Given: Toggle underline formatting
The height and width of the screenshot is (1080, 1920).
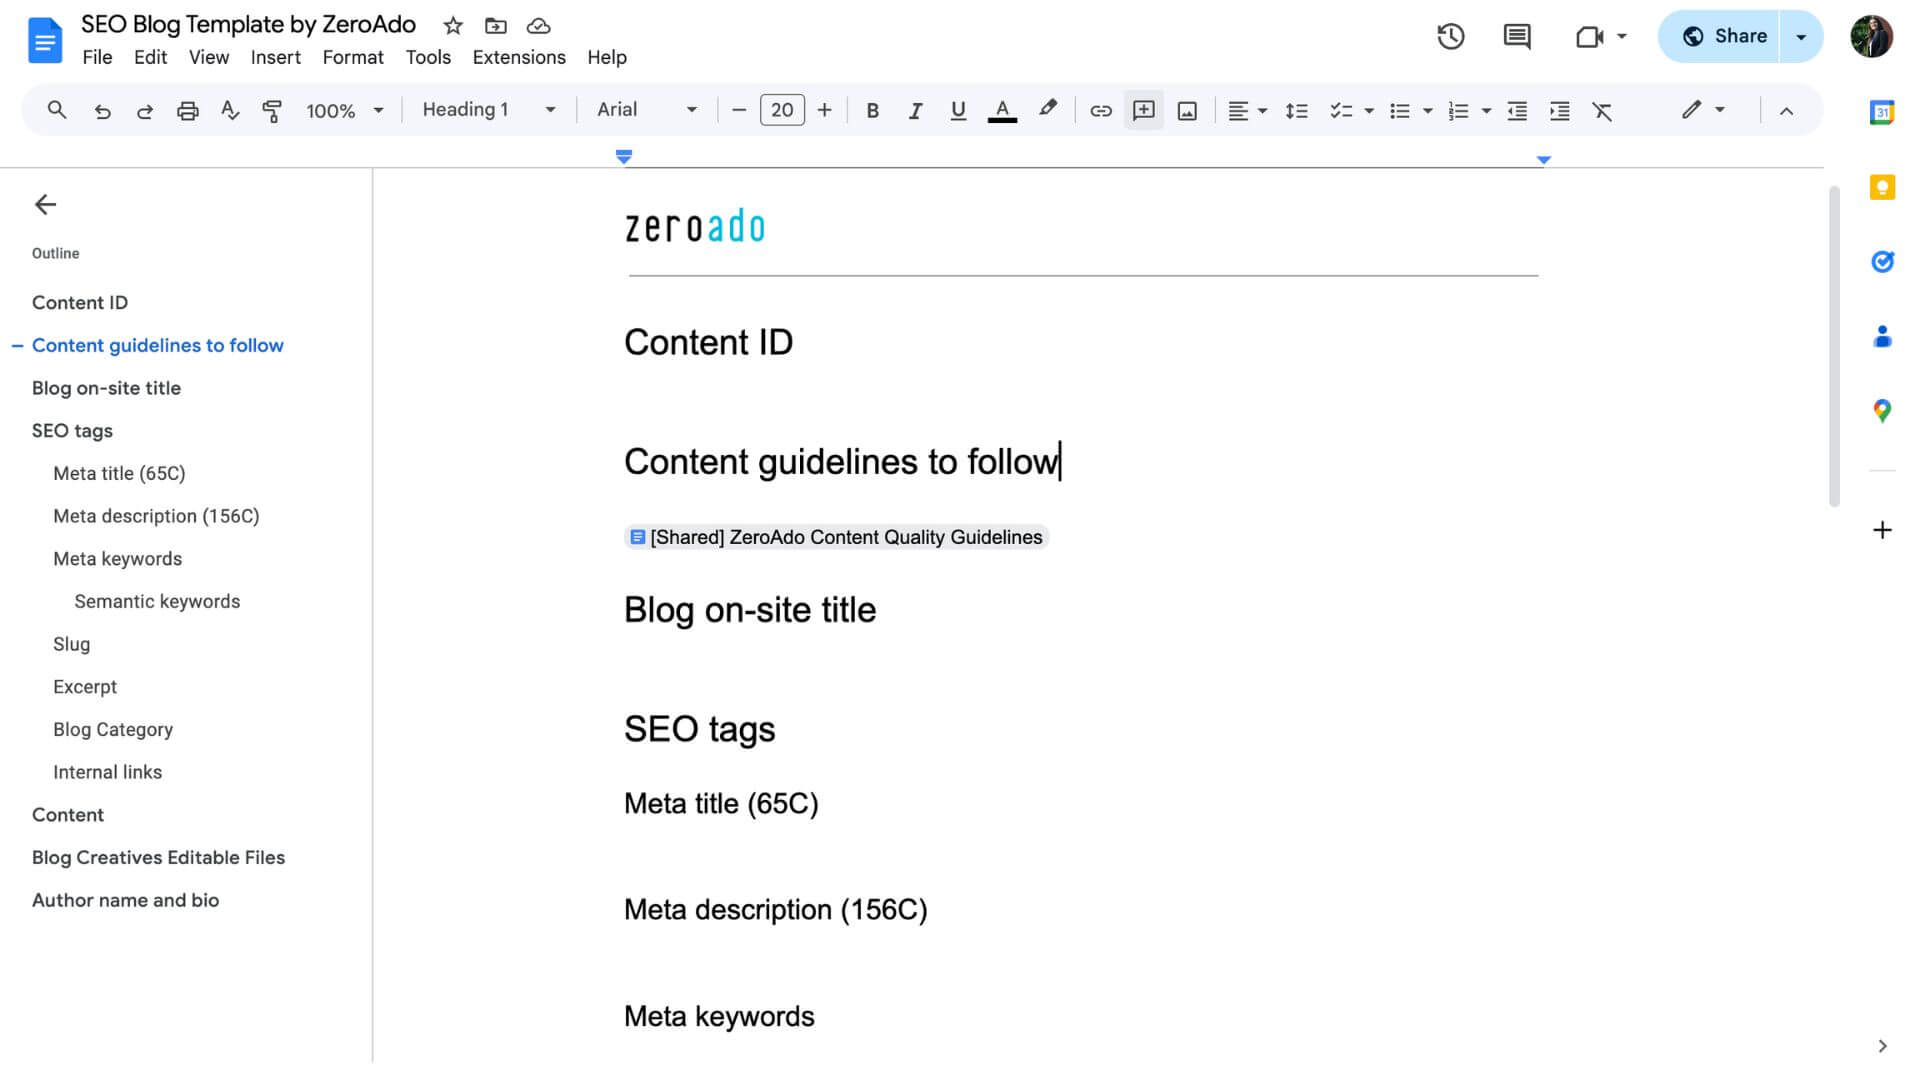Looking at the screenshot, I should pos(958,110).
